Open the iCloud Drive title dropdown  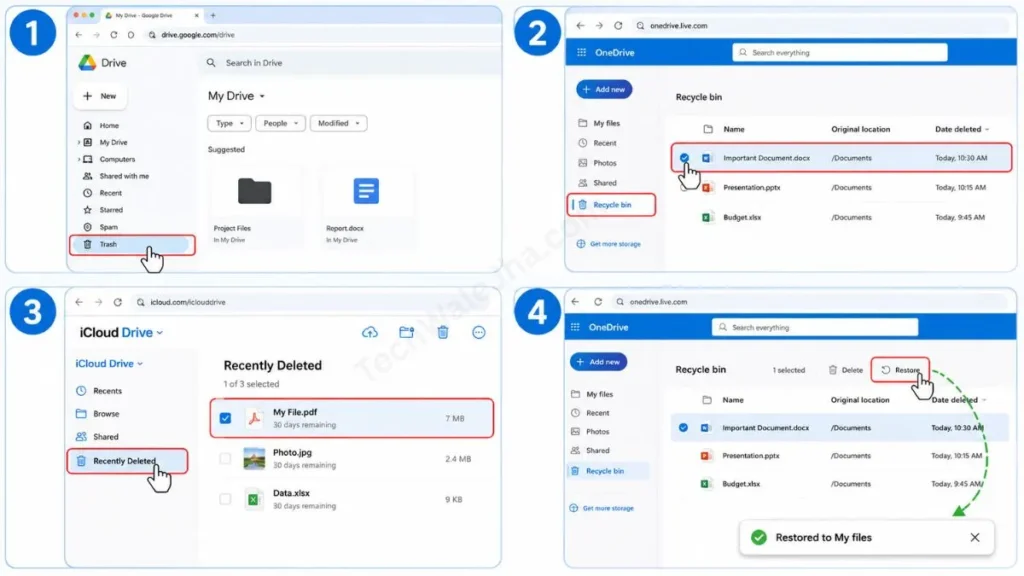coord(159,333)
